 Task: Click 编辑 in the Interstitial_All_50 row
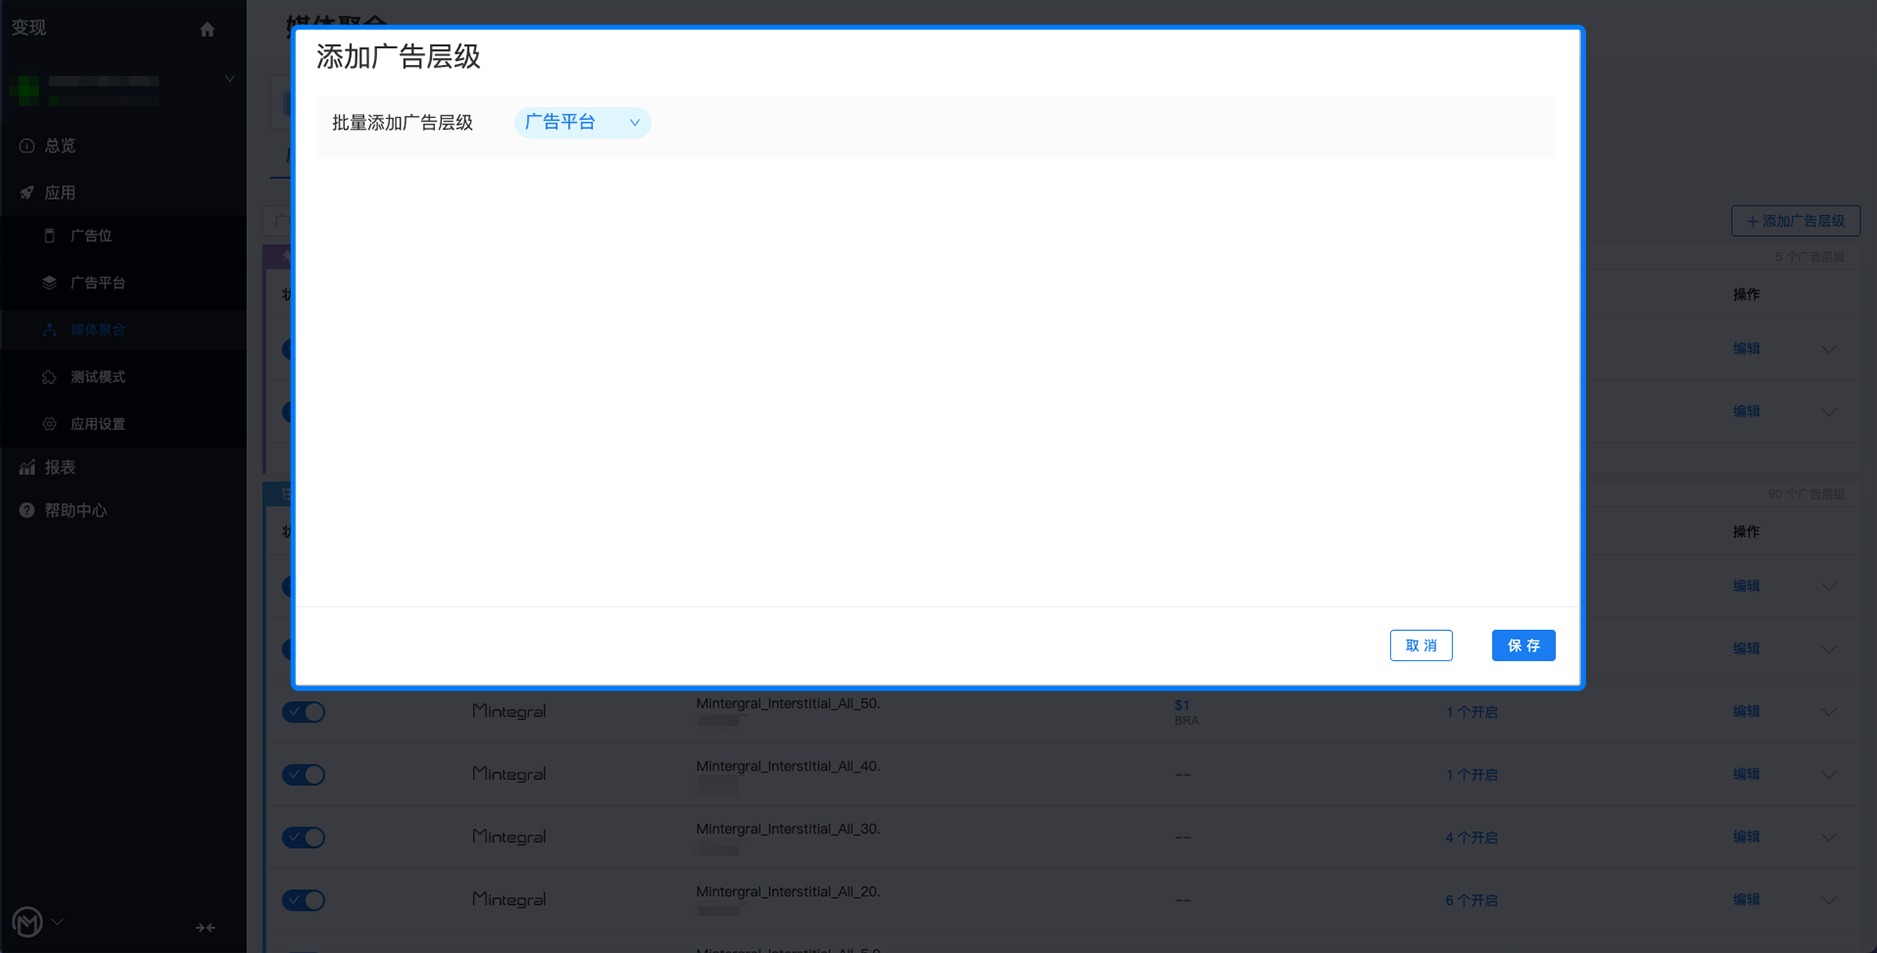pyautogui.click(x=1746, y=711)
